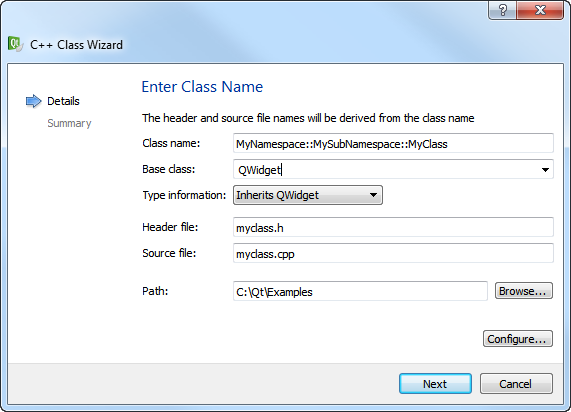The height and width of the screenshot is (412, 571).
Task: Click the Header file: label
Action: (170, 227)
